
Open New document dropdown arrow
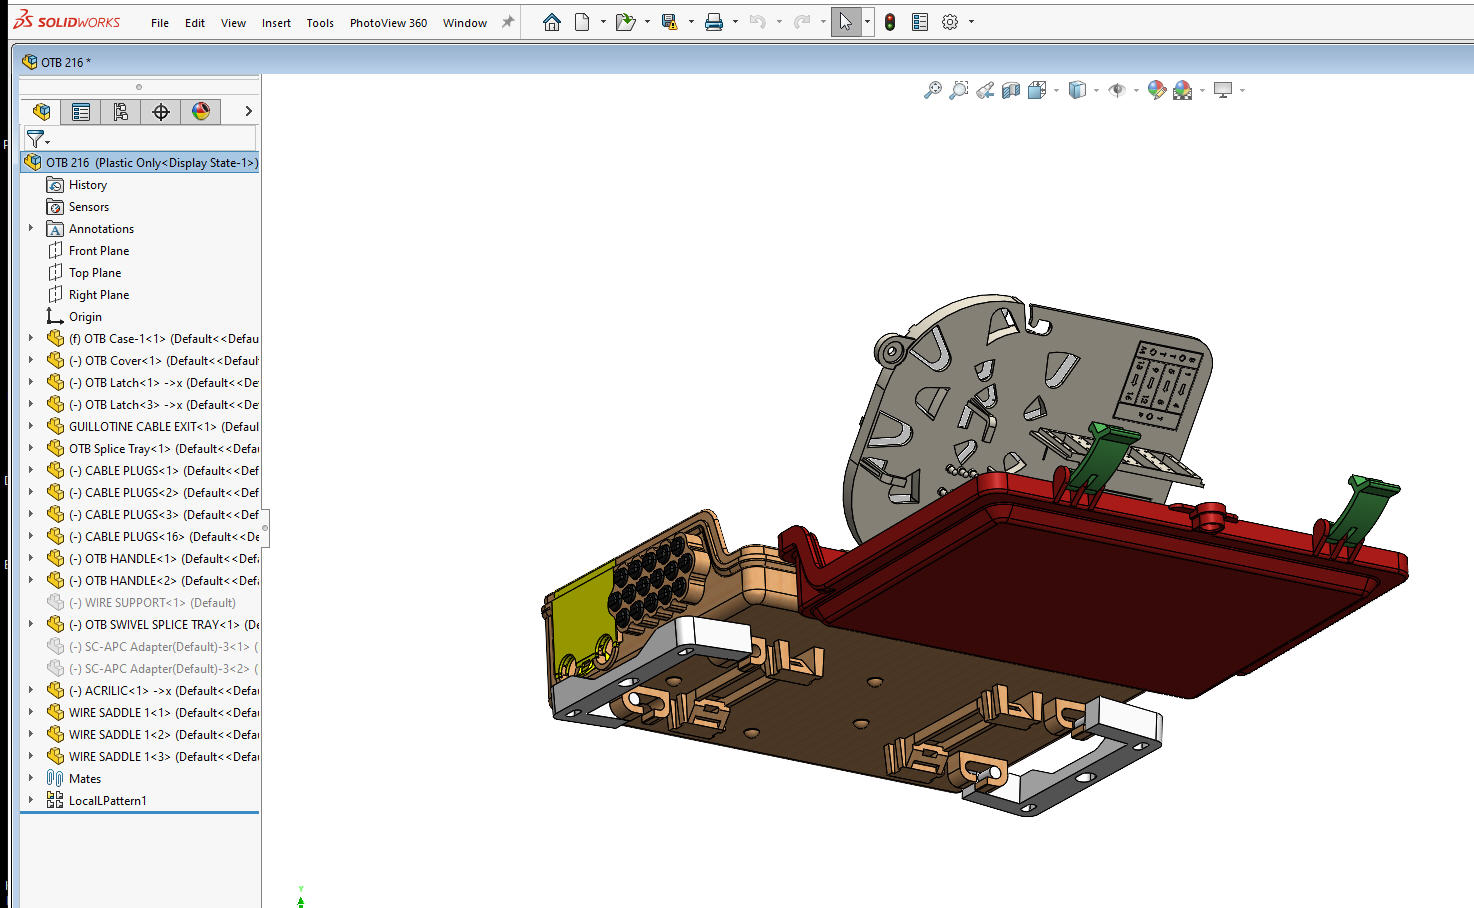[603, 22]
